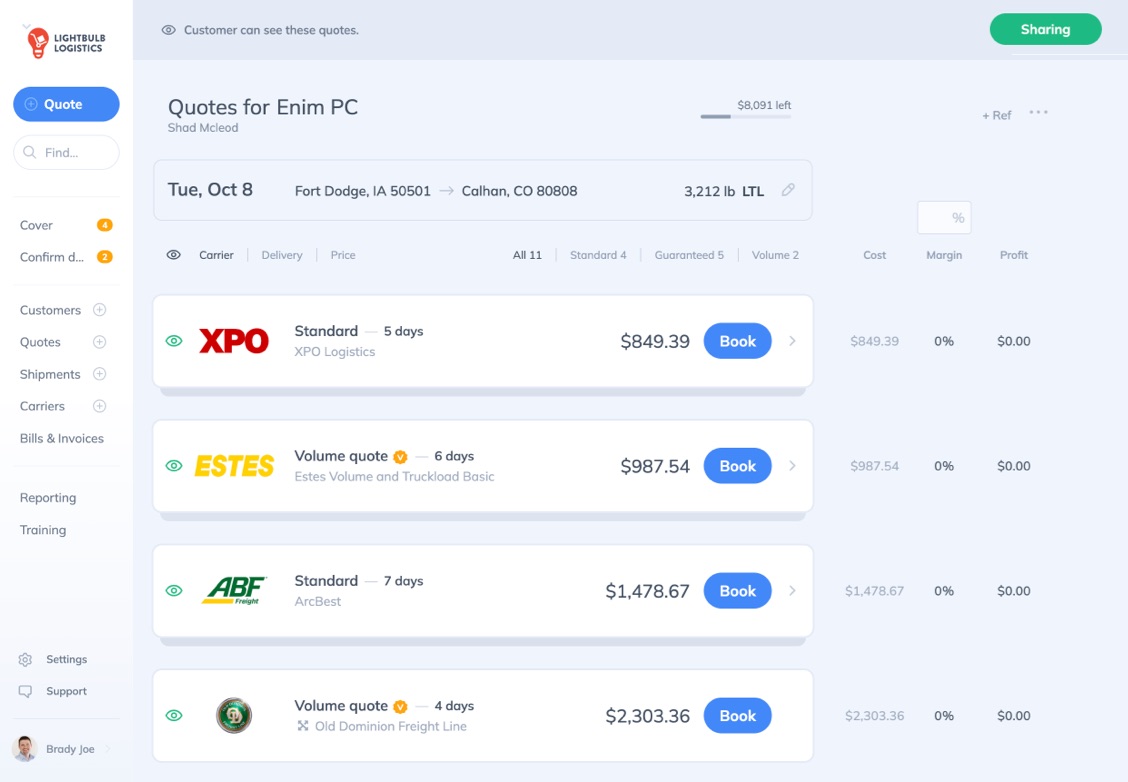Click the $8,091 left budget progress bar

[745, 116]
